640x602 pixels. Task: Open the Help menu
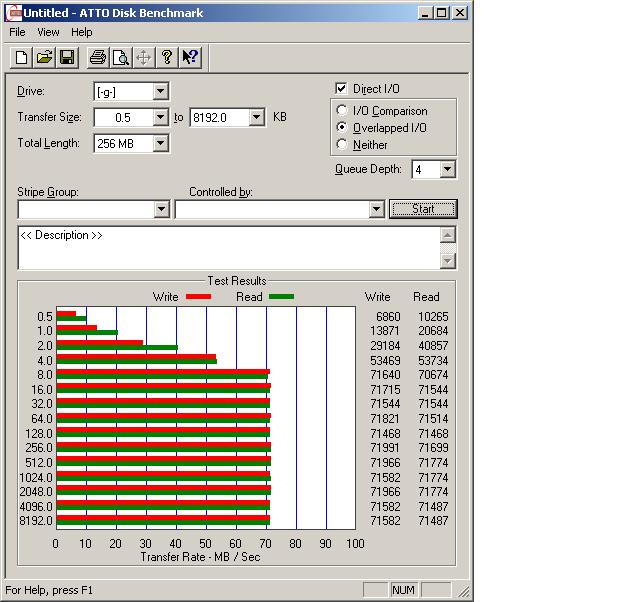tap(81, 32)
